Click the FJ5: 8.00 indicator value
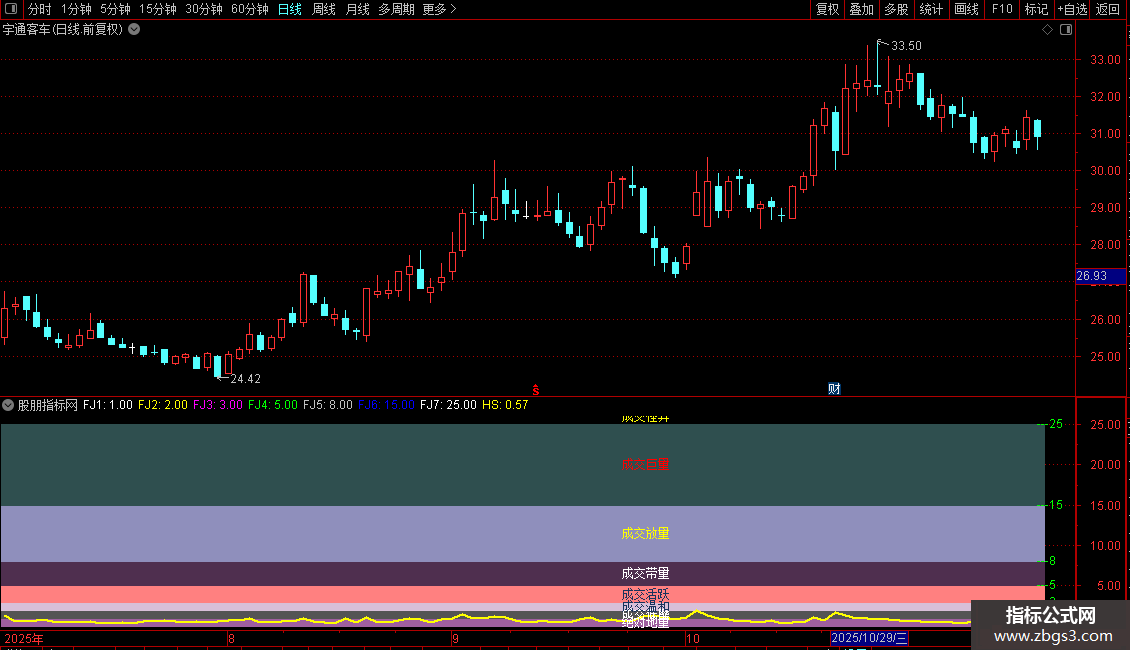 click(327, 405)
